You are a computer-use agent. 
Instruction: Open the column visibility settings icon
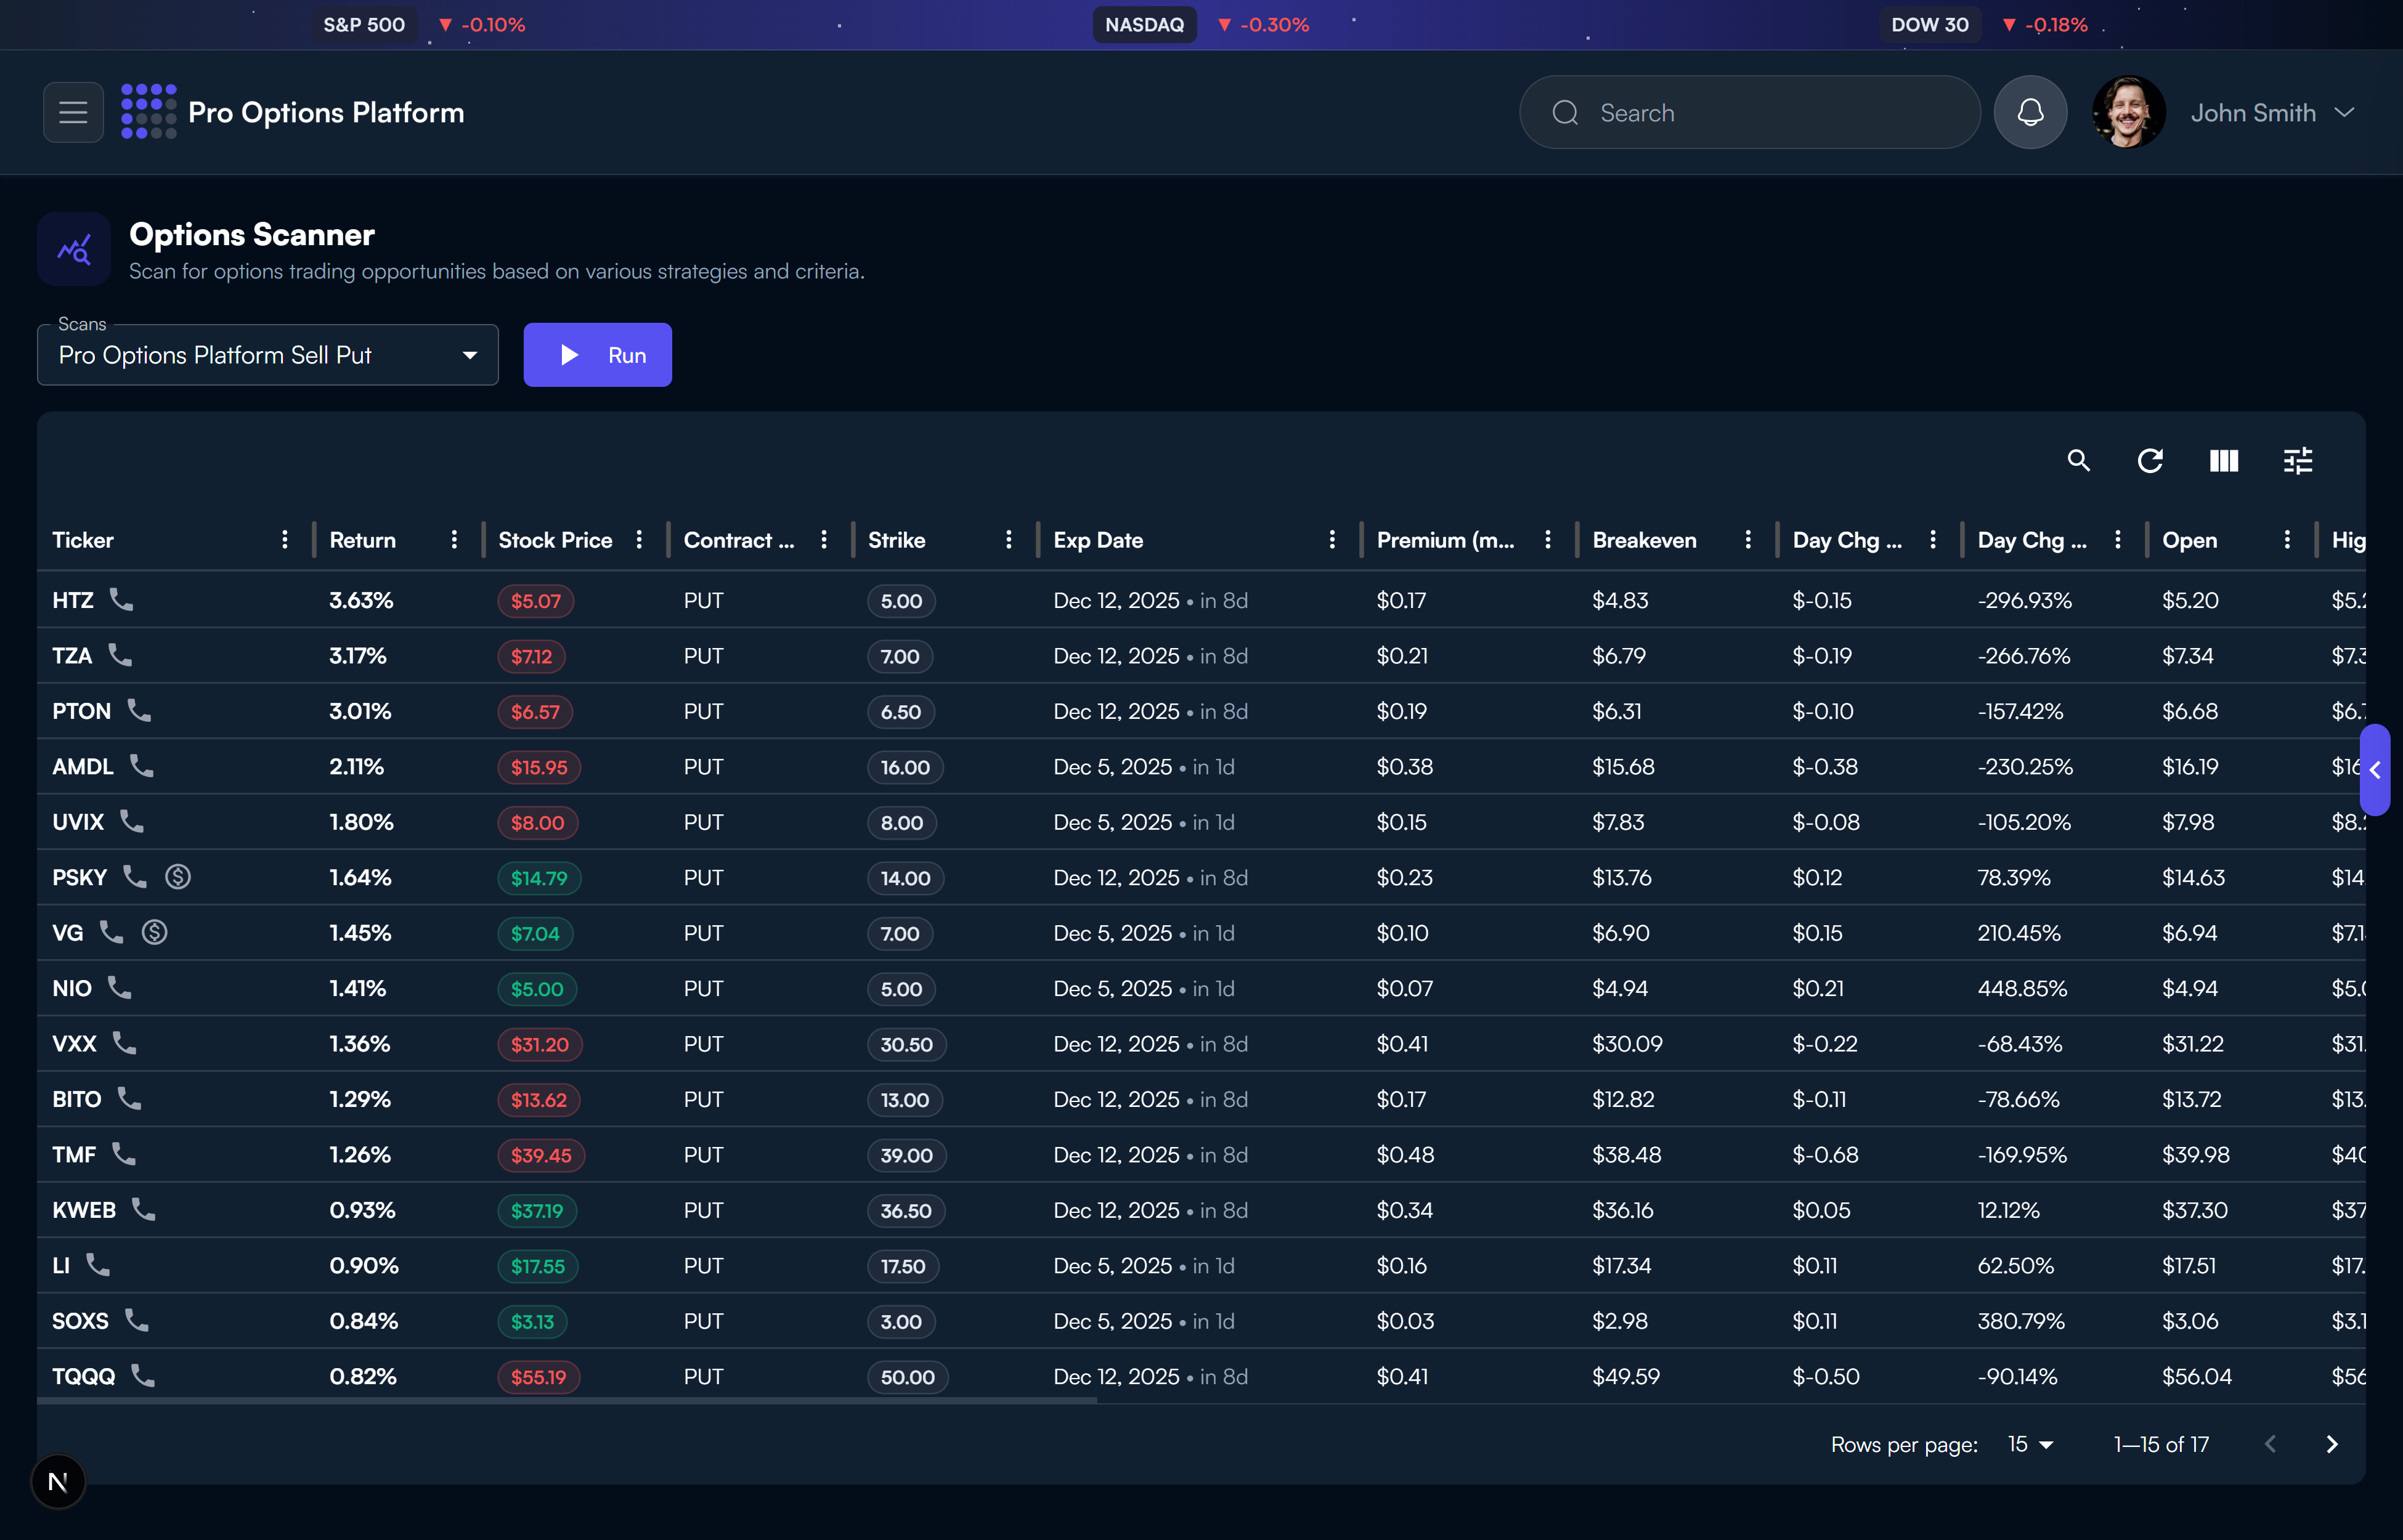click(2225, 461)
